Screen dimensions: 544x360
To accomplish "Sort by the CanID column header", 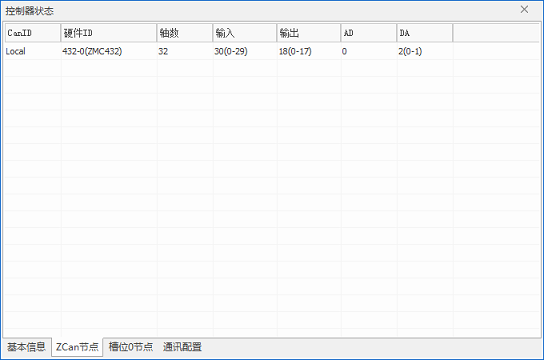I will tap(33, 33).
